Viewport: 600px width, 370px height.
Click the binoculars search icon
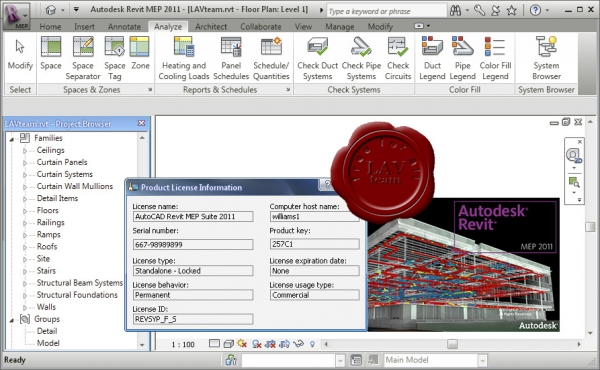point(455,10)
